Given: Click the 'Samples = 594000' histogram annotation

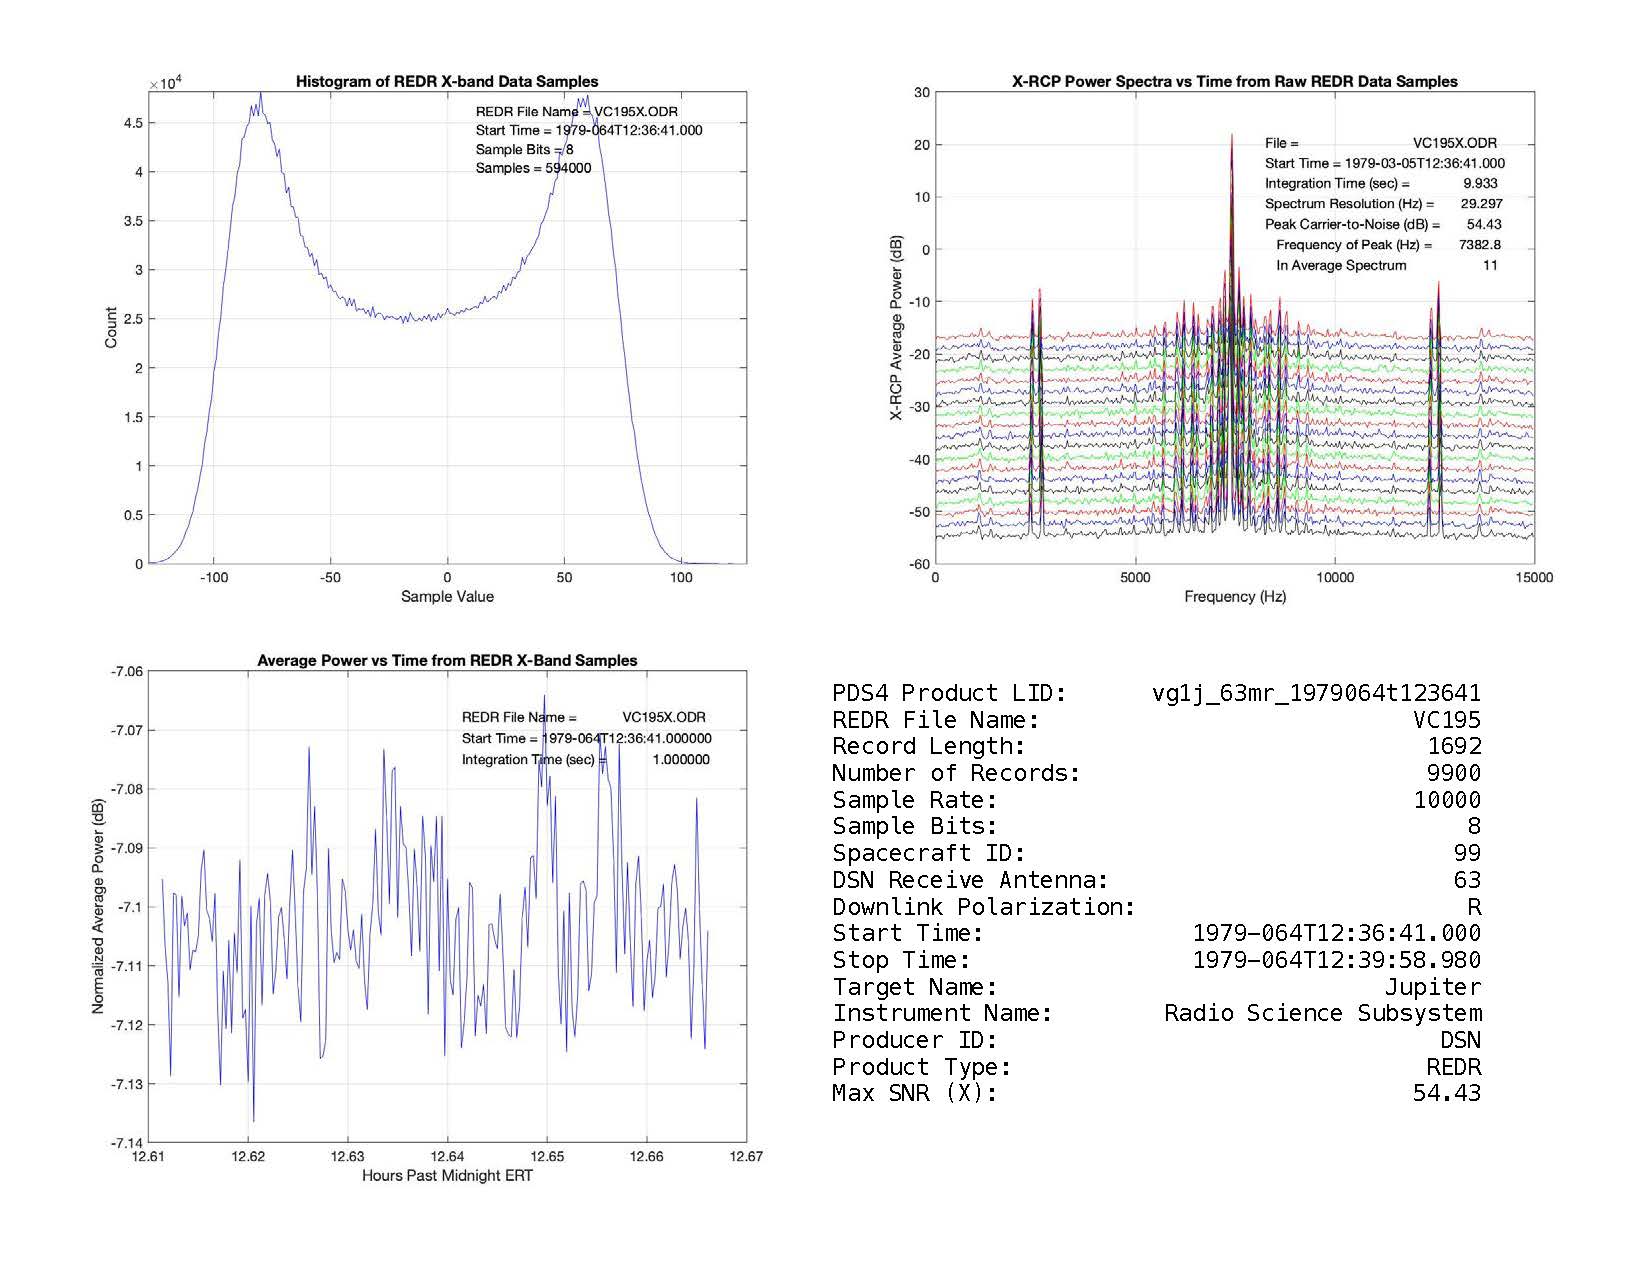Looking at the screenshot, I should 533,168.
